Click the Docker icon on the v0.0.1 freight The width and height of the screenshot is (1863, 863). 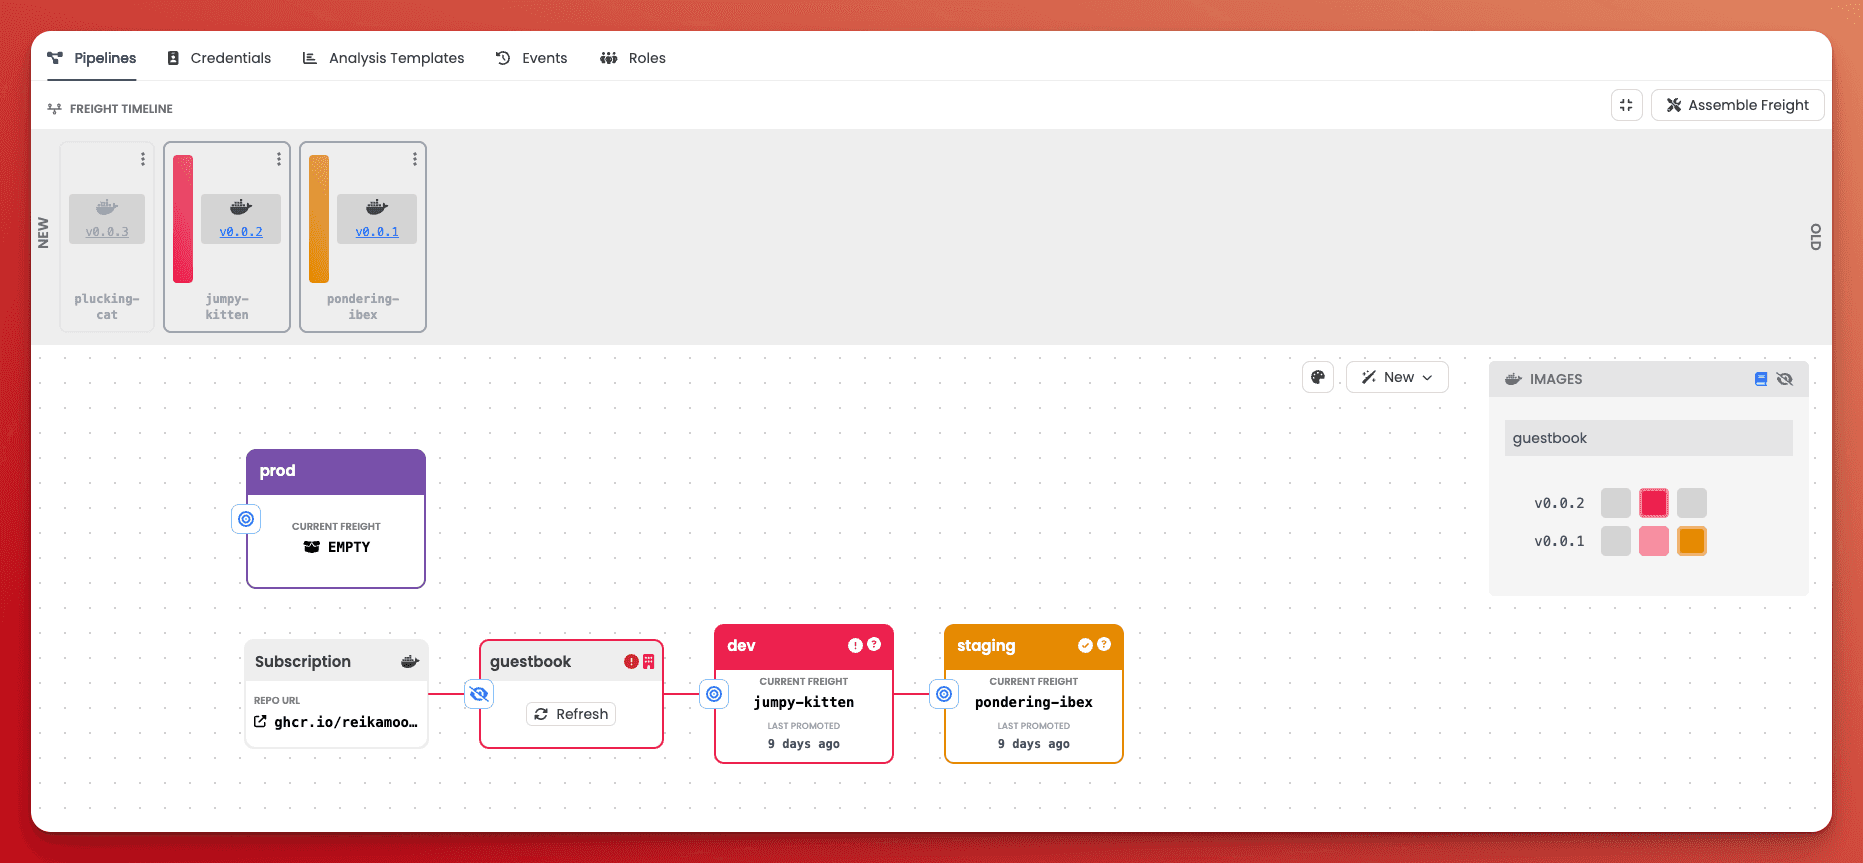(377, 208)
